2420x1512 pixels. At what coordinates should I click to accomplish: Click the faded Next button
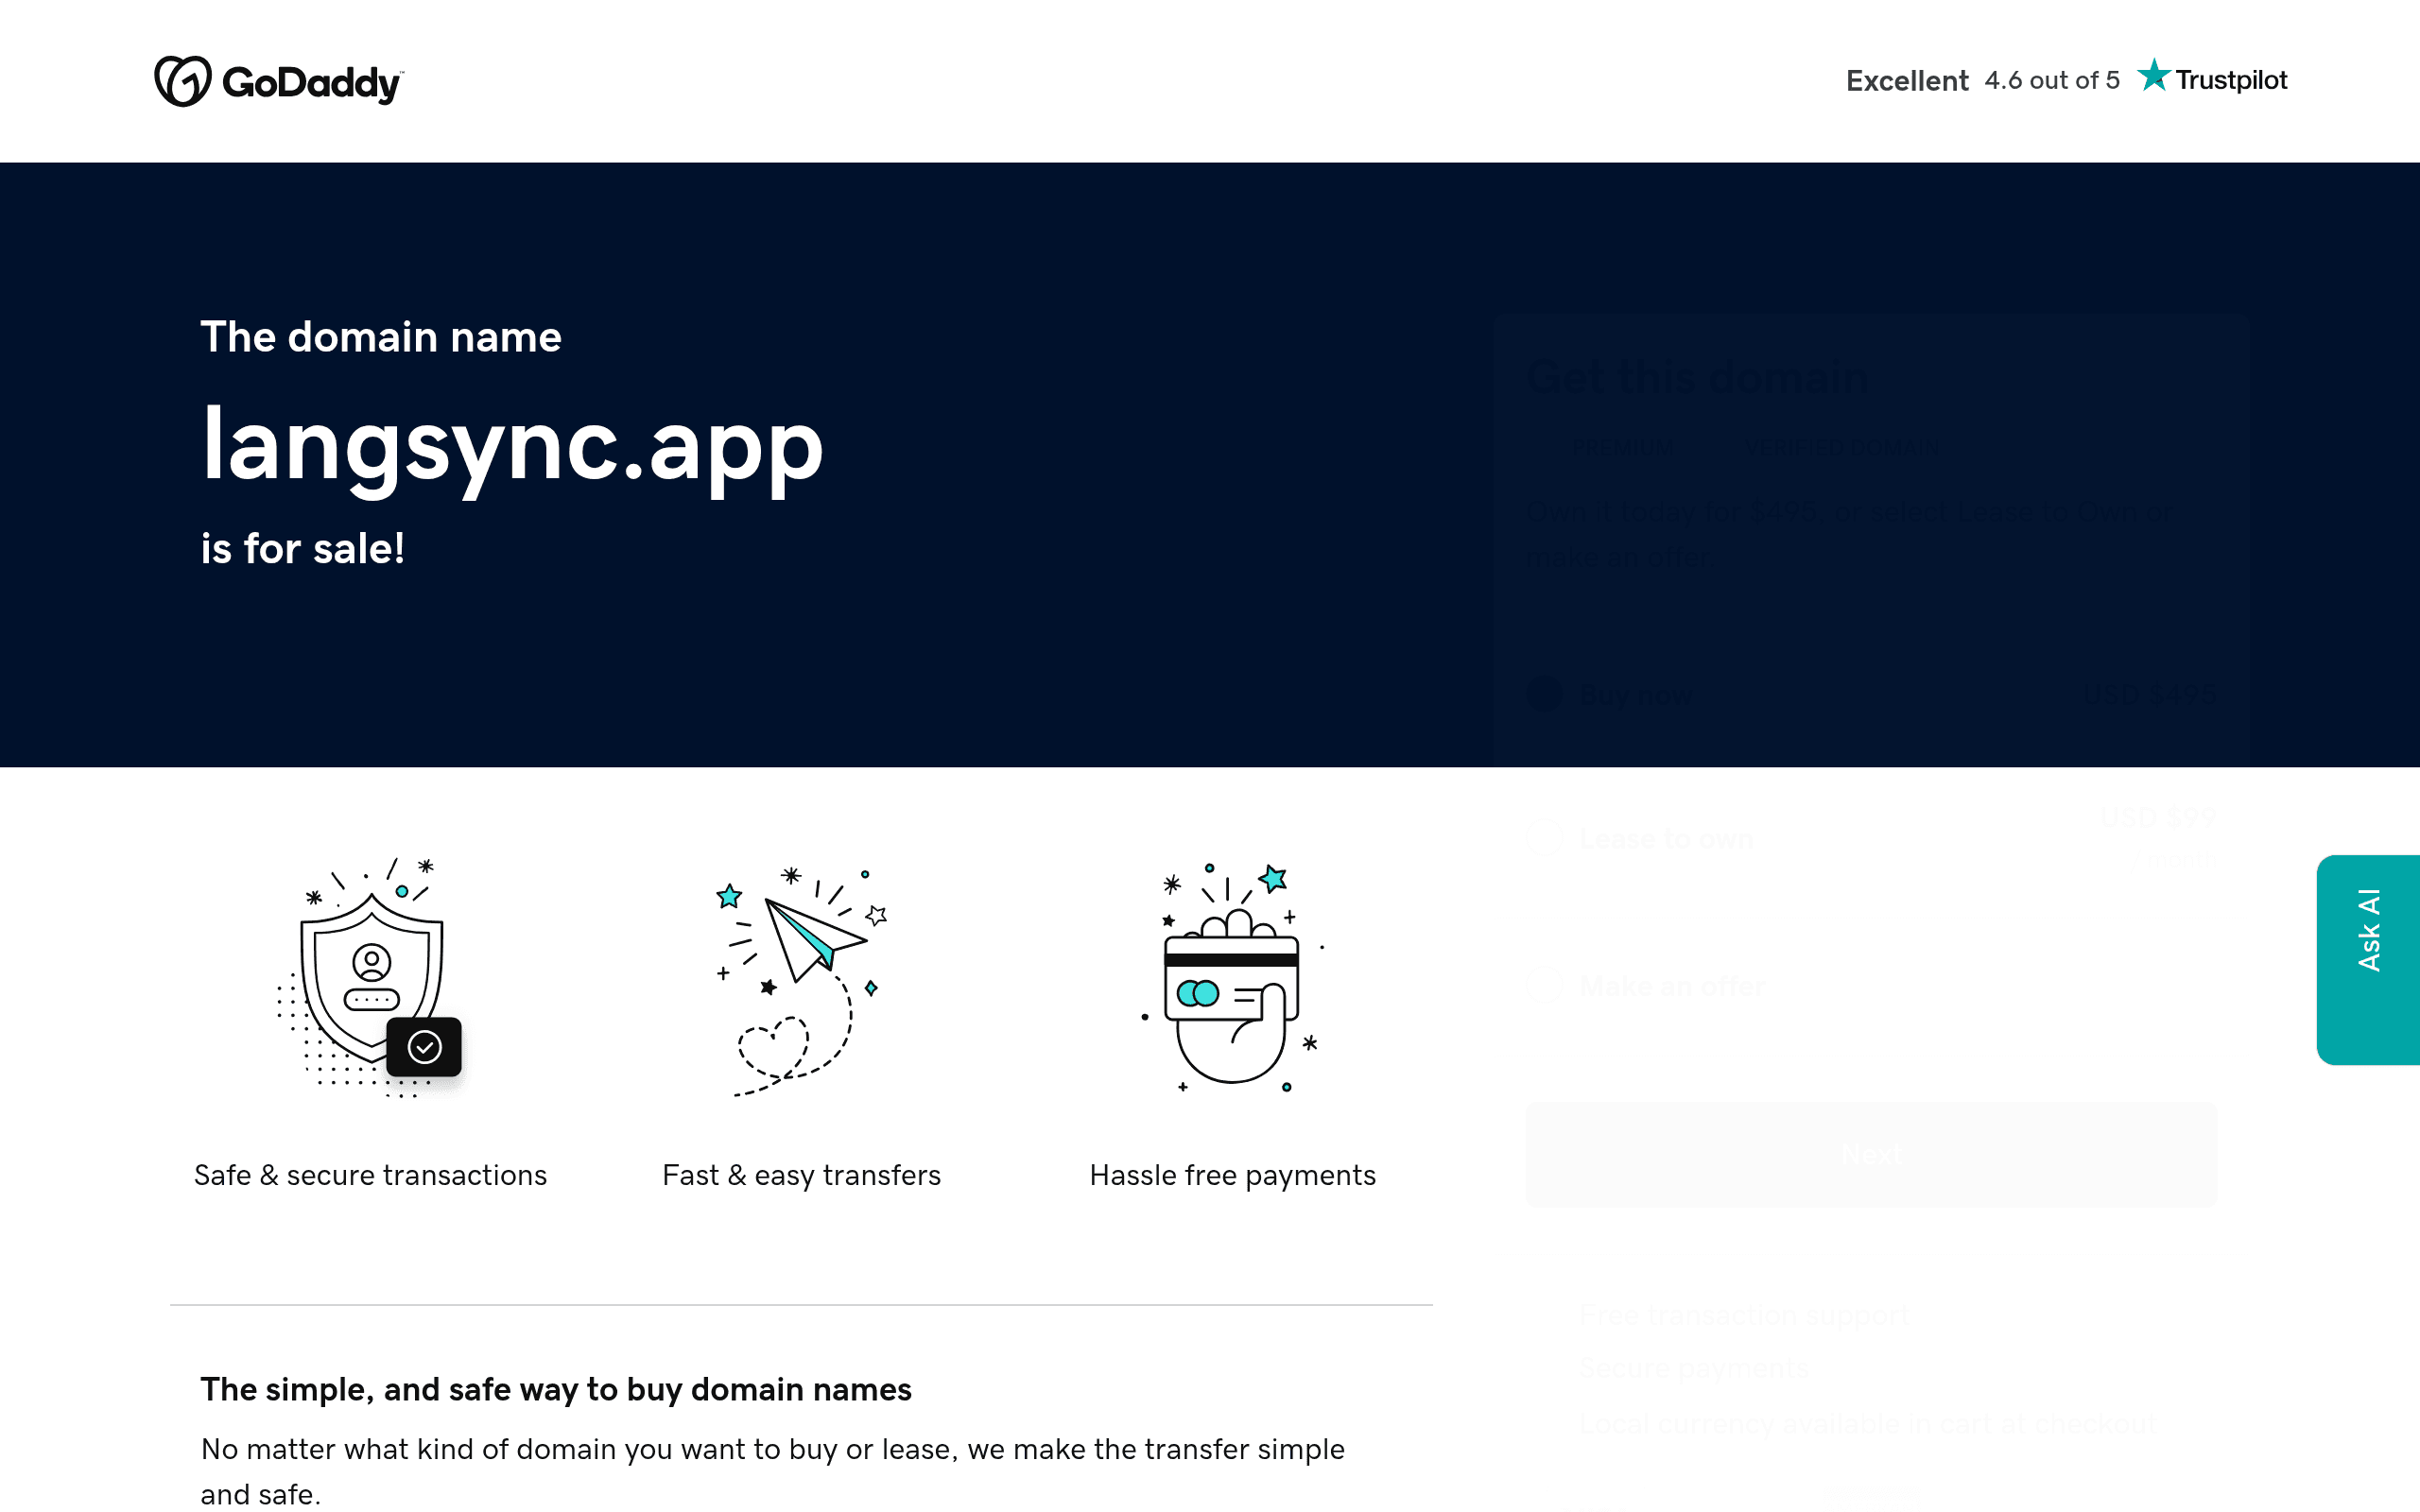pyautogui.click(x=1871, y=1155)
